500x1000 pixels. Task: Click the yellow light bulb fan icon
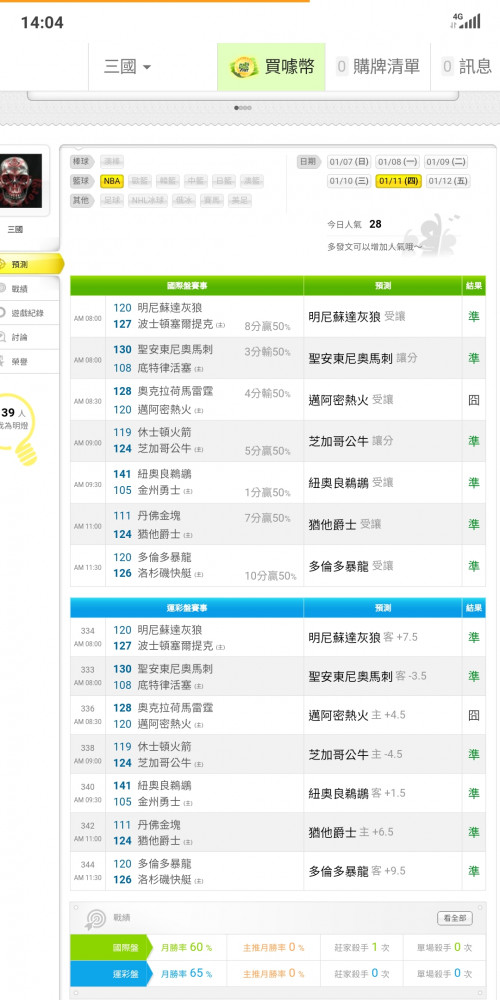pos(19,429)
